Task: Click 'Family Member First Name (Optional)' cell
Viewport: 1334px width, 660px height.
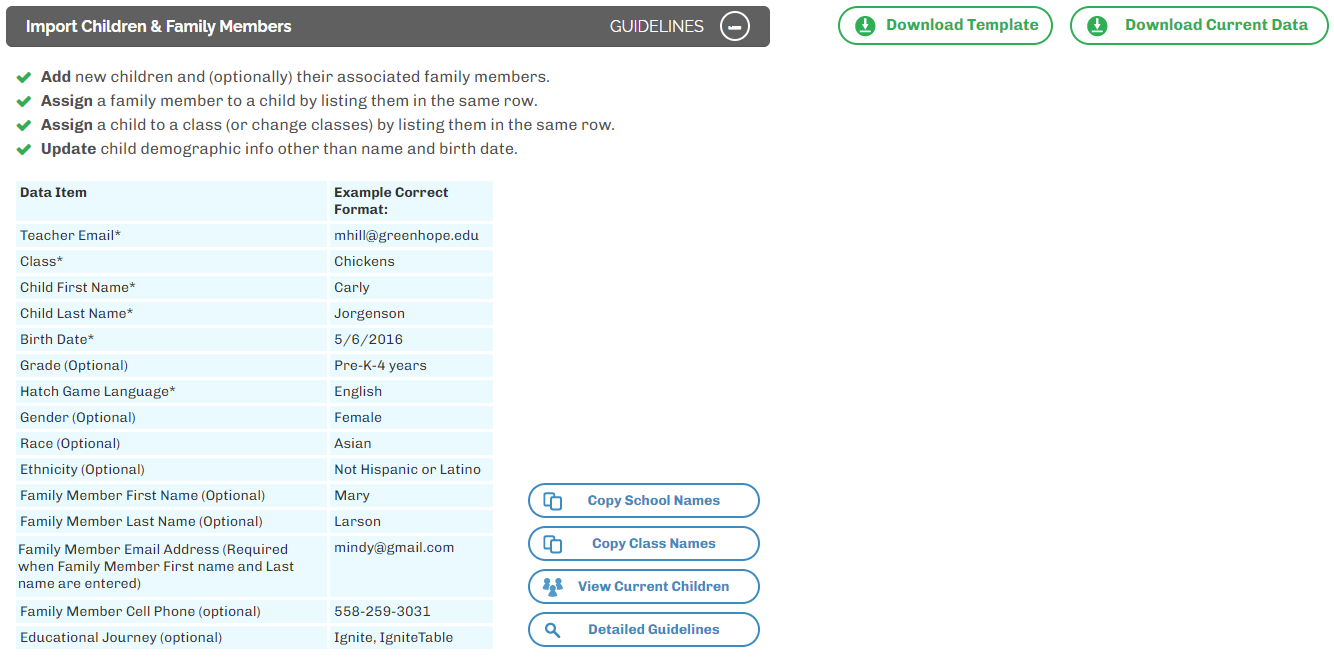Action: pos(172,495)
